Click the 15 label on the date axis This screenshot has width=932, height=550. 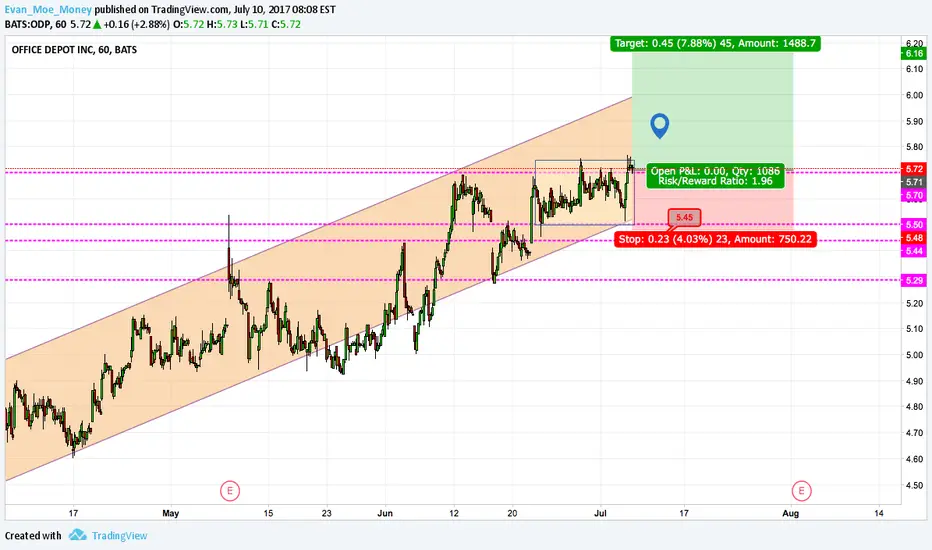click(x=269, y=513)
